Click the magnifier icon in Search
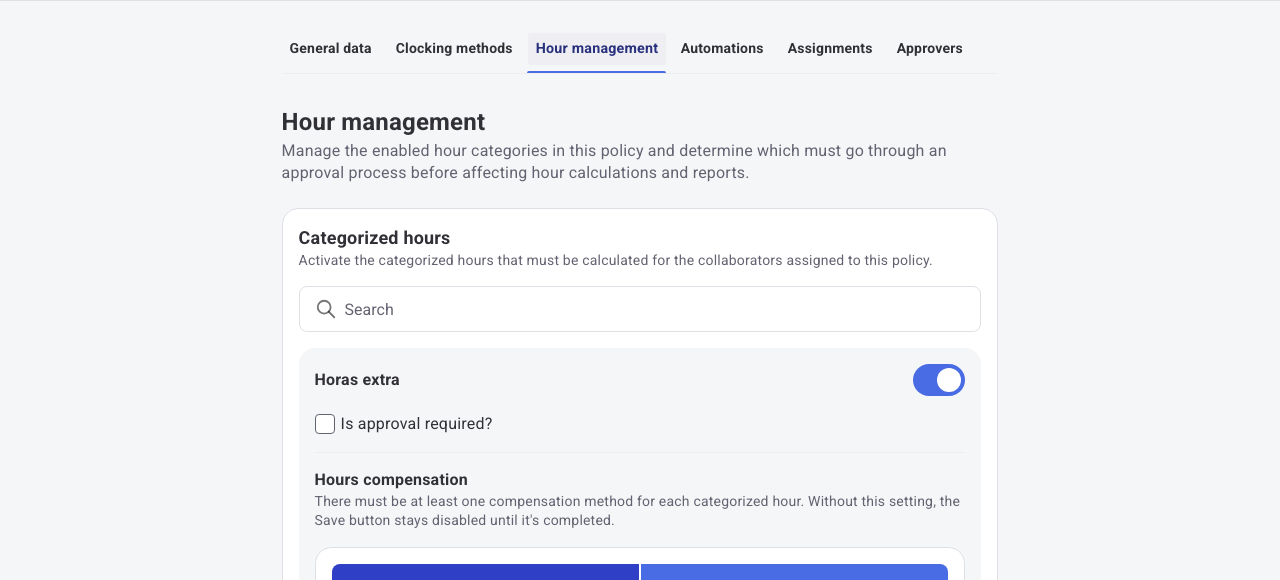 tap(325, 309)
